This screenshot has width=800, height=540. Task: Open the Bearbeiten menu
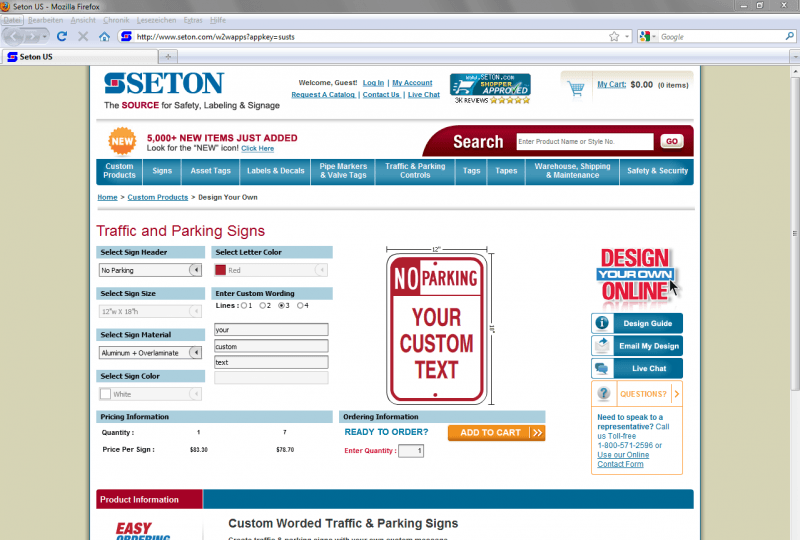(x=45, y=20)
